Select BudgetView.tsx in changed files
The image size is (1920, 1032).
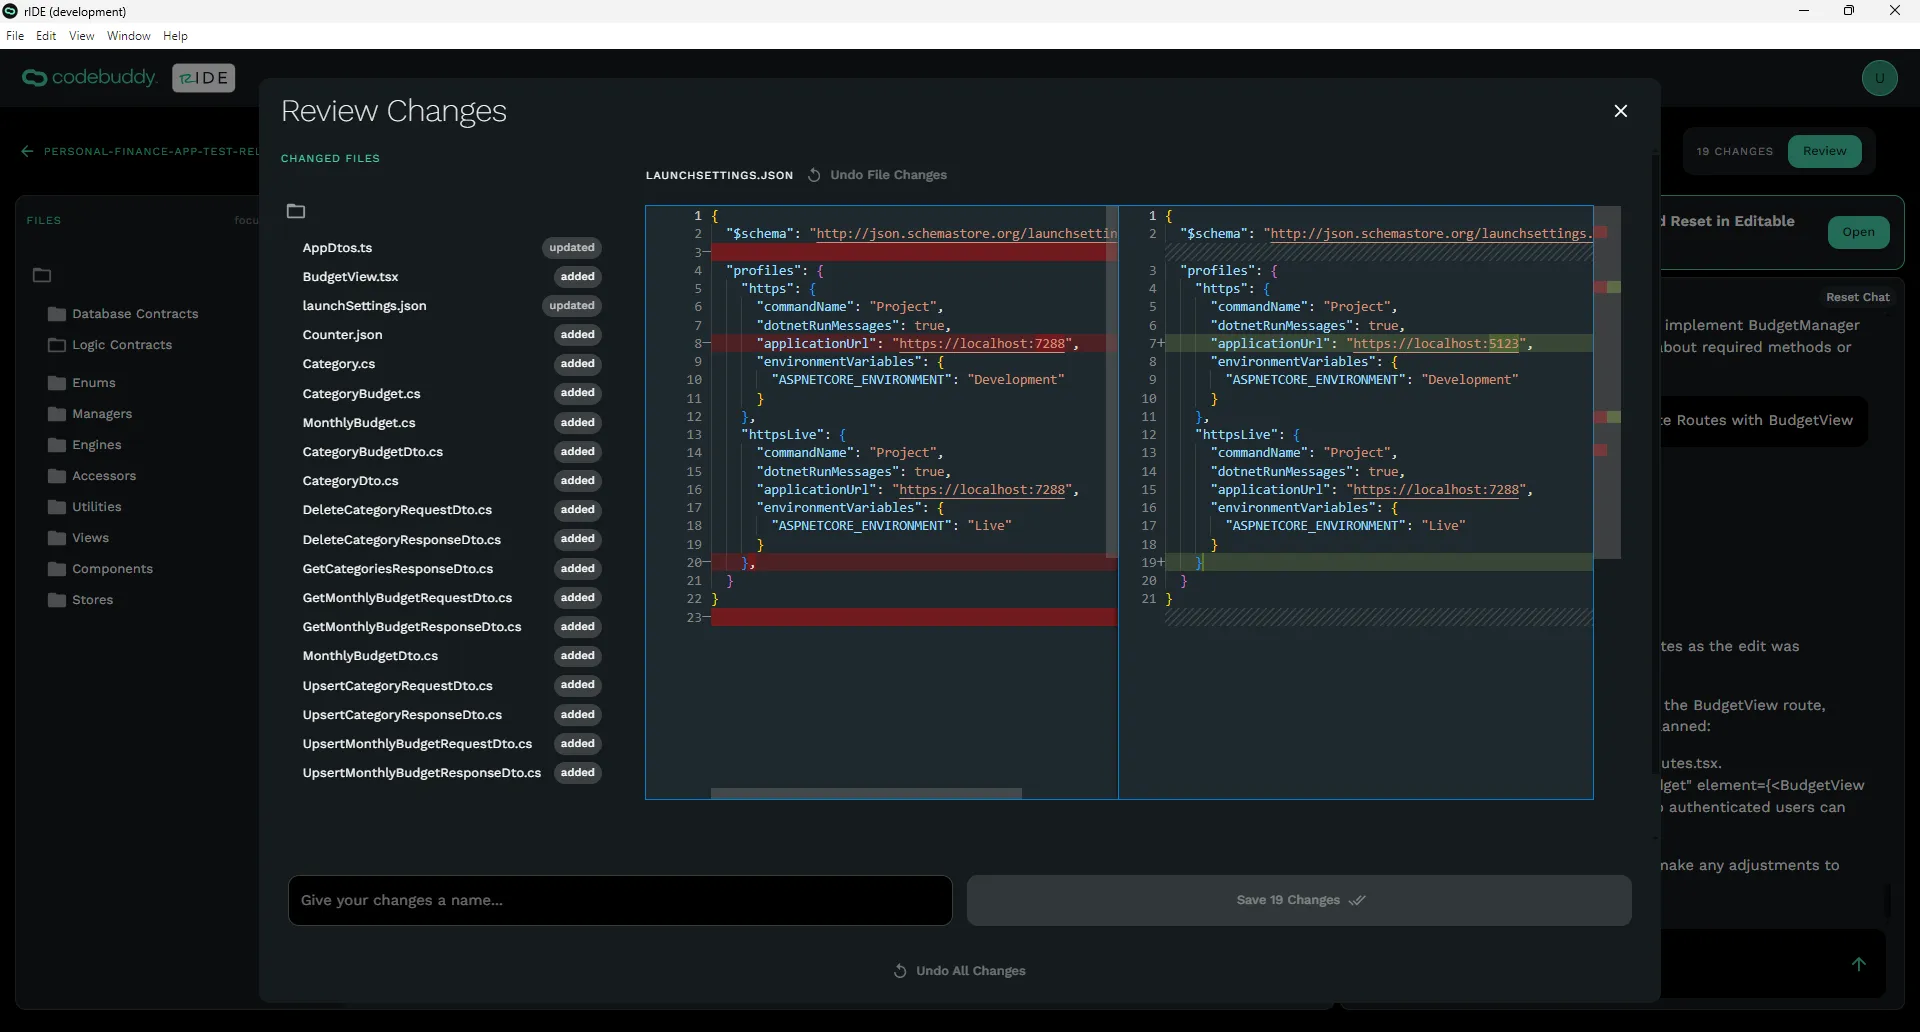[350, 277]
